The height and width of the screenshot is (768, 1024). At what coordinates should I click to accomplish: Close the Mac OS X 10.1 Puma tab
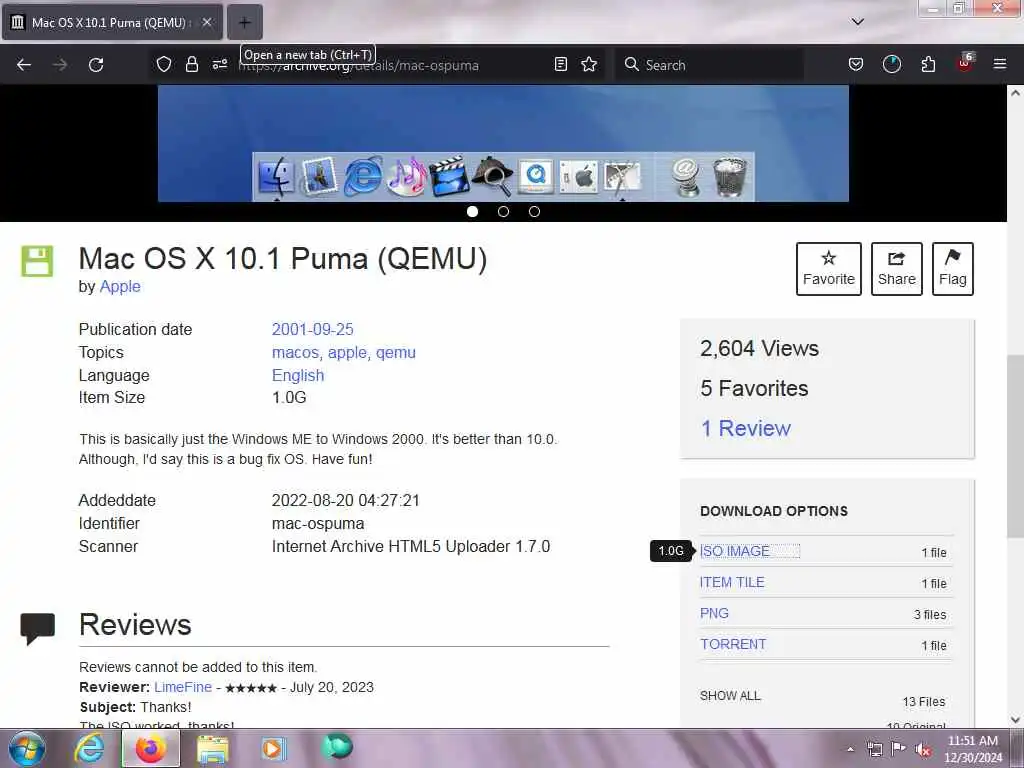[206, 22]
